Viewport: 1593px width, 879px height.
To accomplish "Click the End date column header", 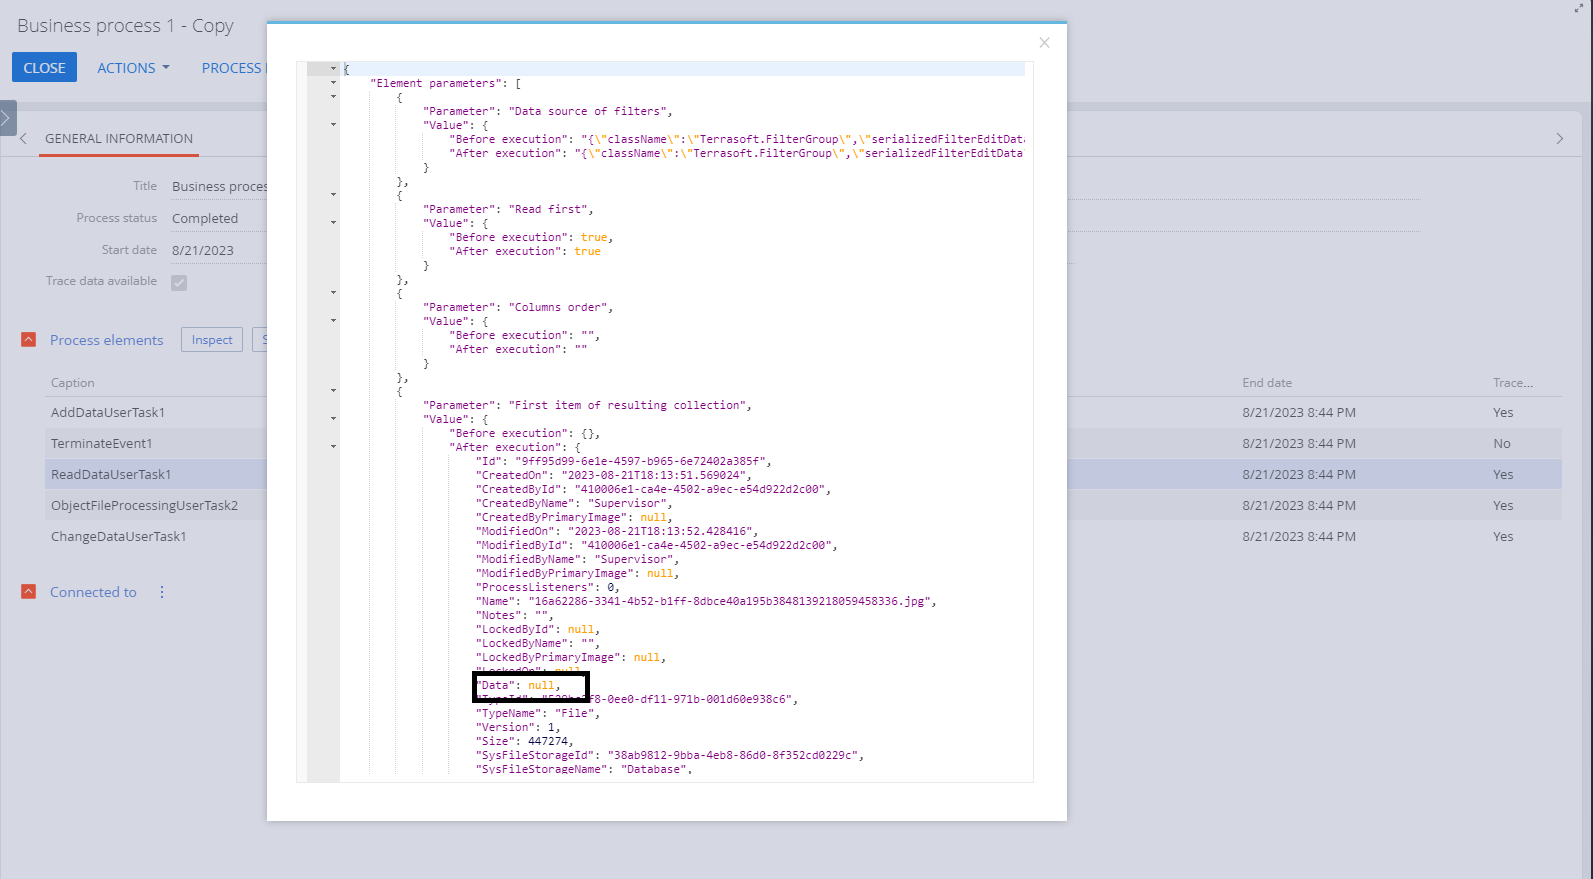I will pyautogui.click(x=1267, y=383).
